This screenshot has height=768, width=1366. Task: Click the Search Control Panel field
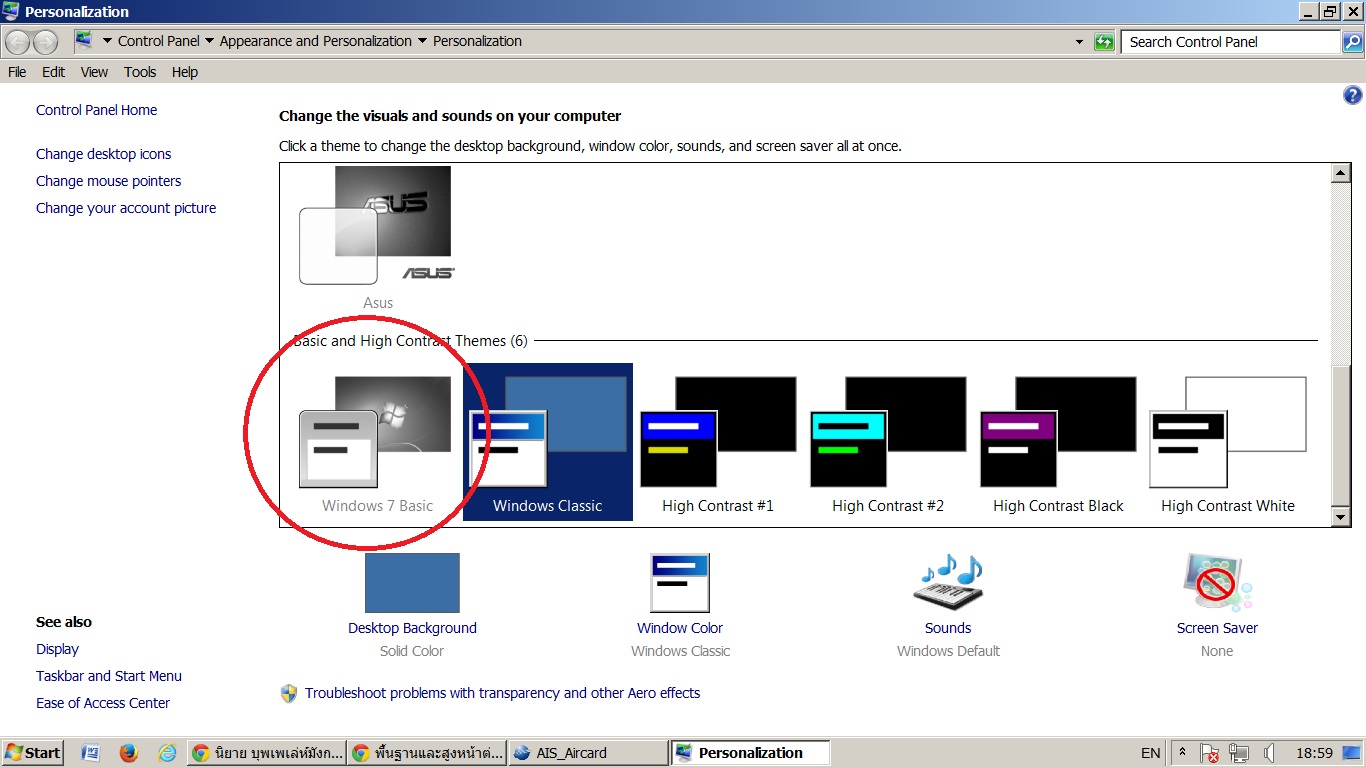click(1230, 42)
